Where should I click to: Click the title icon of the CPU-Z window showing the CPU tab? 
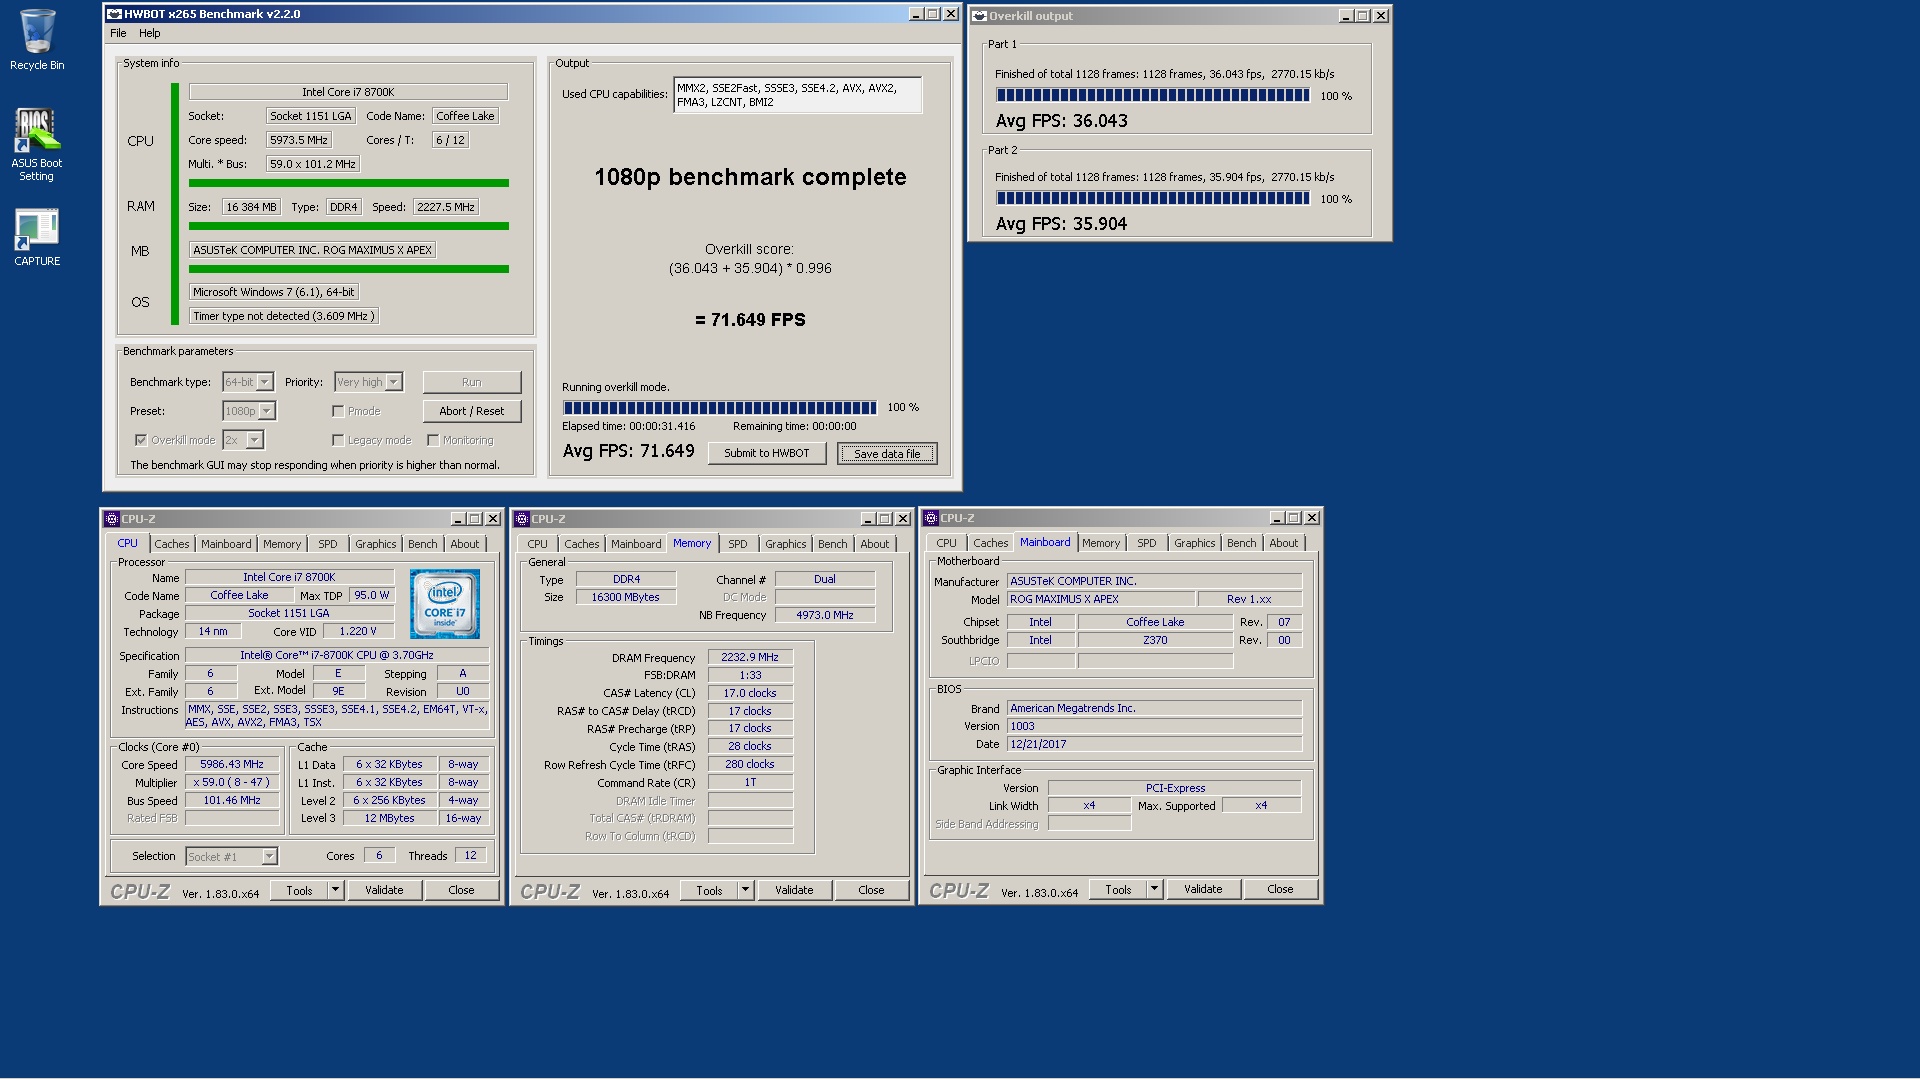(x=112, y=519)
